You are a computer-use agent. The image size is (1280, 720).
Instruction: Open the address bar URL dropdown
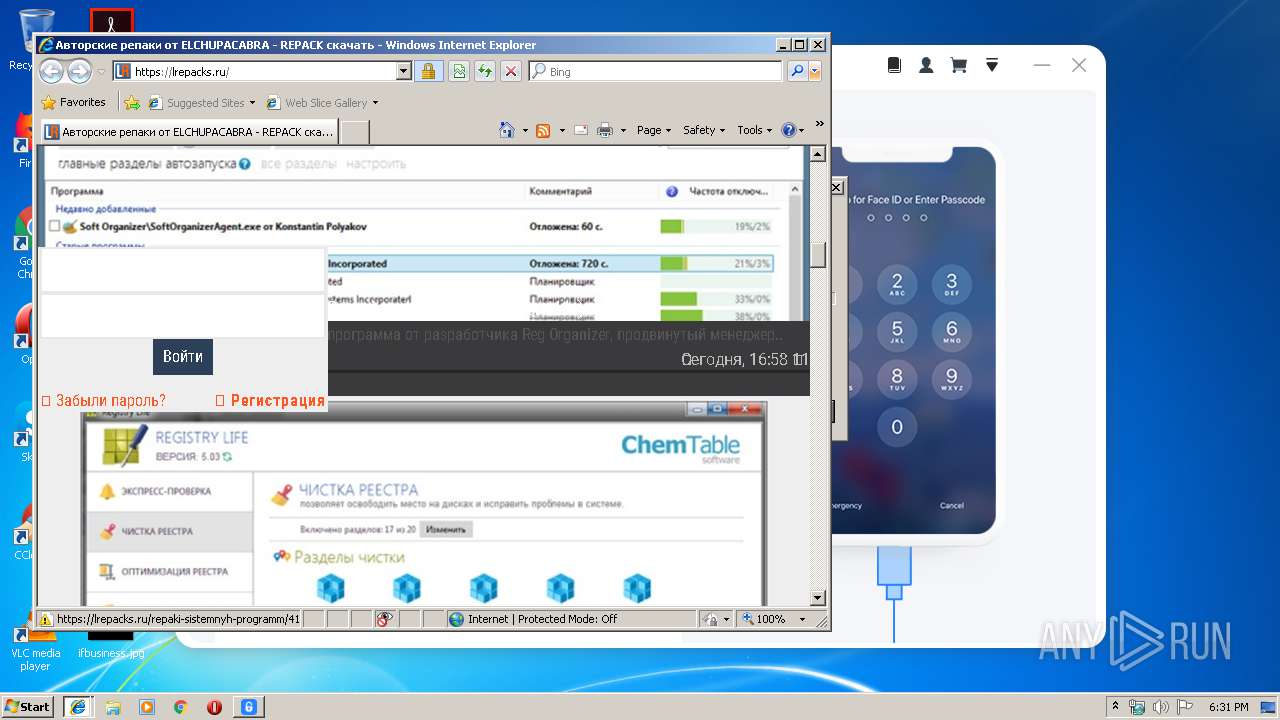point(403,71)
